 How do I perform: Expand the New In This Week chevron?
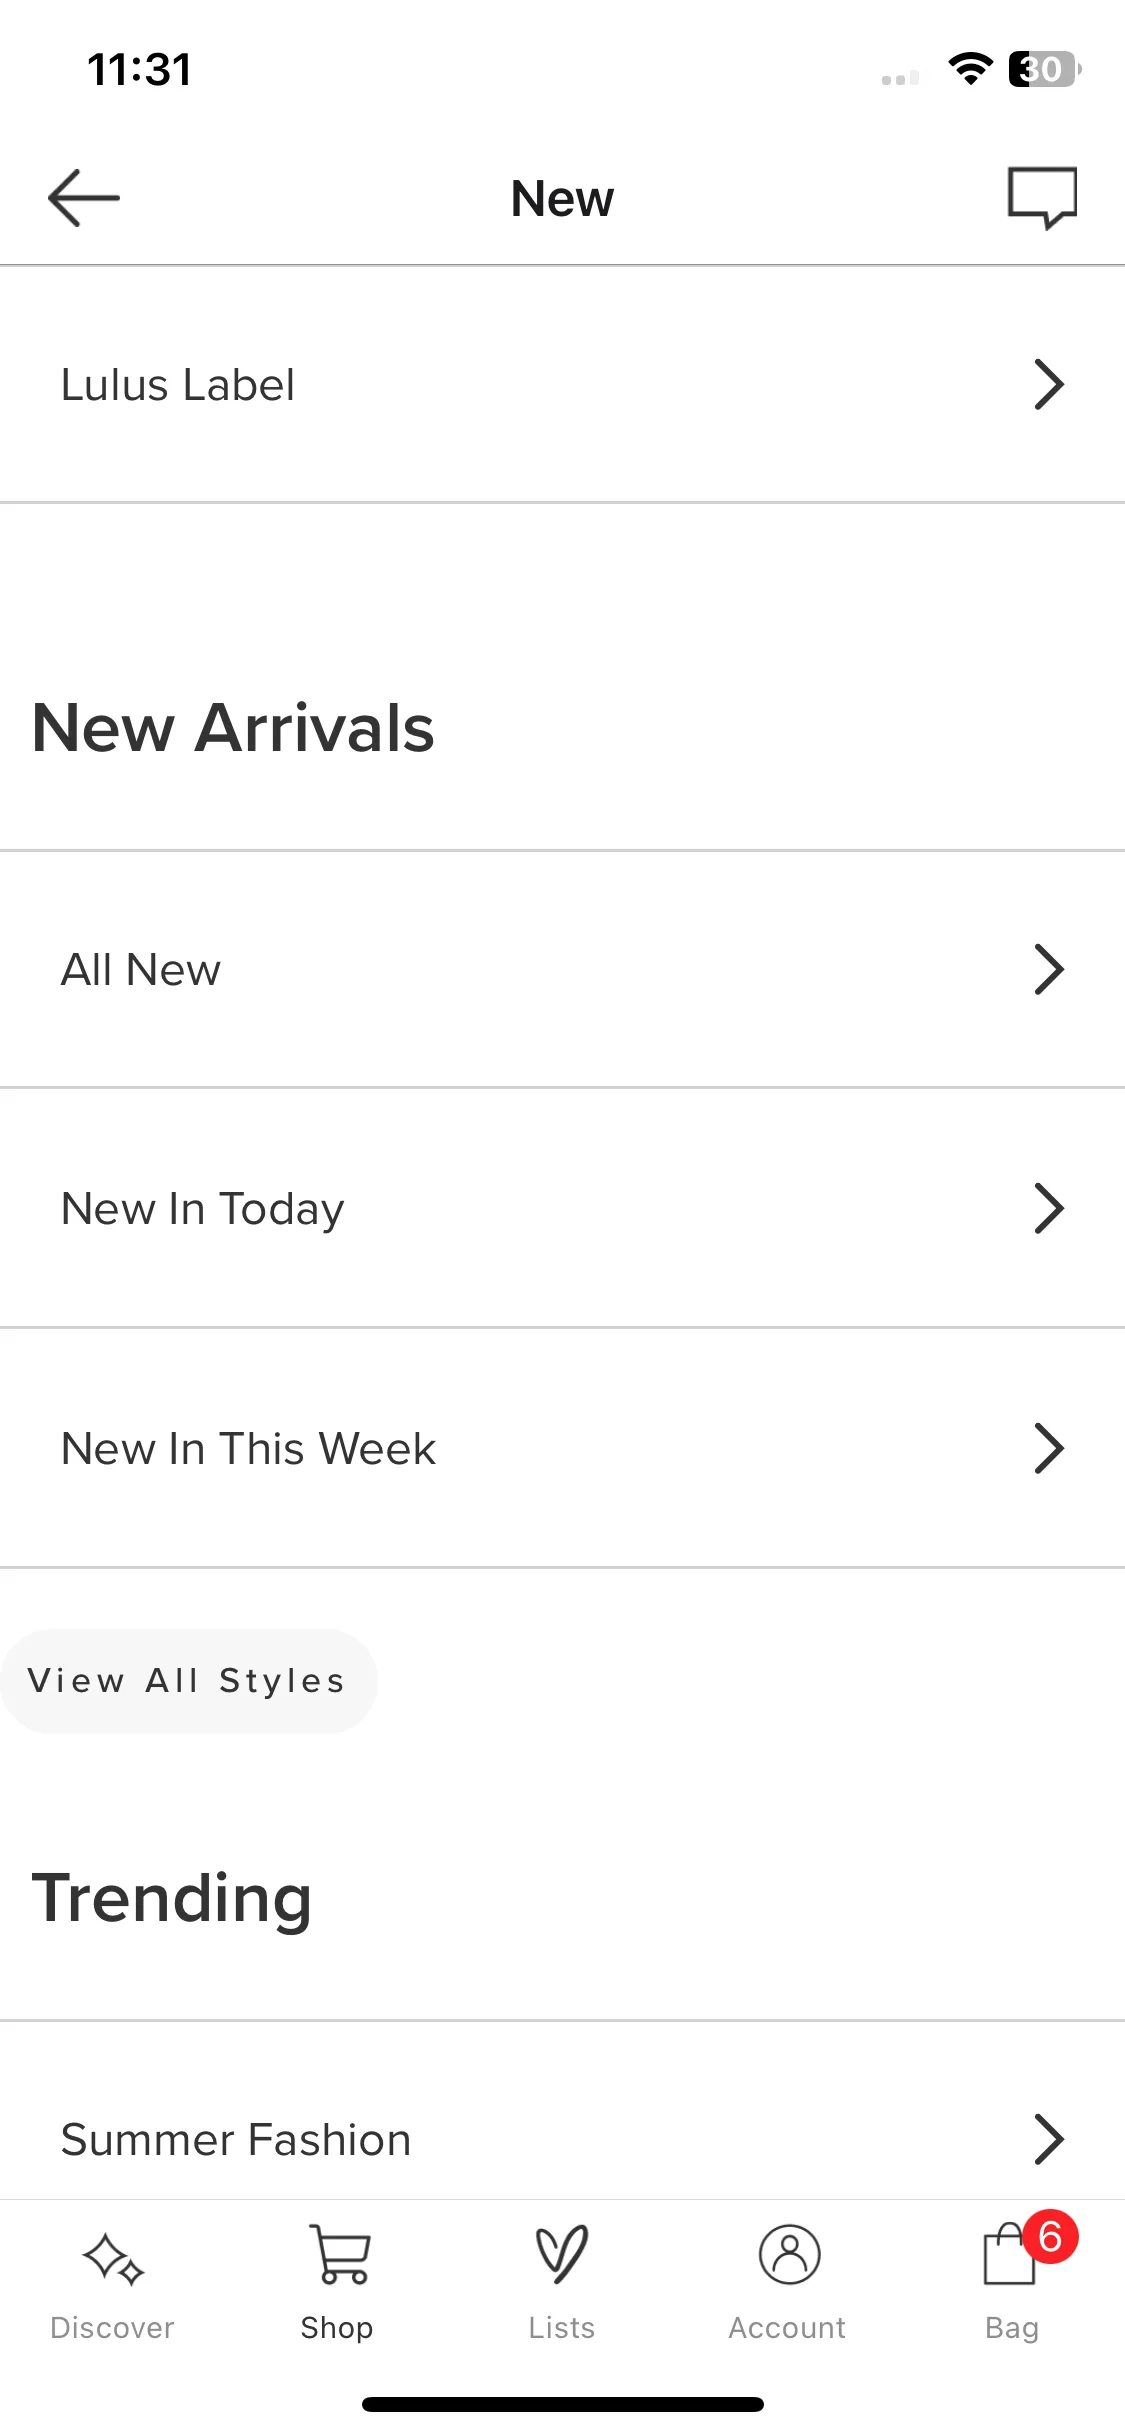[1048, 1449]
